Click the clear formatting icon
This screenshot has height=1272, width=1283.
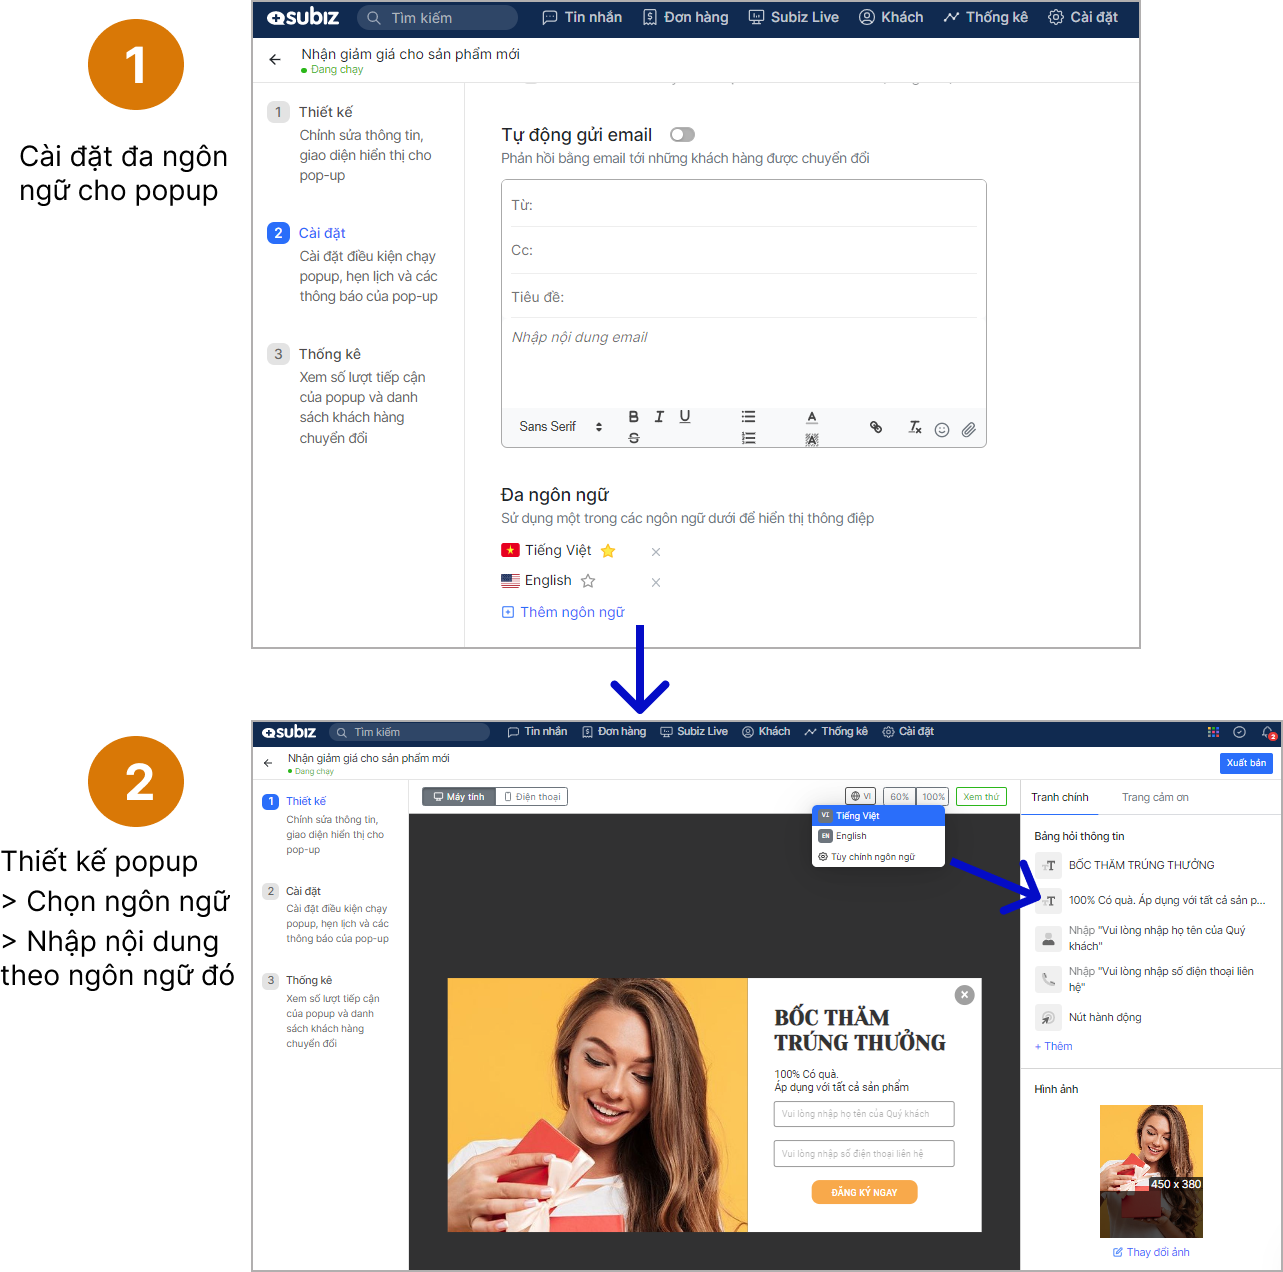click(914, 427)
